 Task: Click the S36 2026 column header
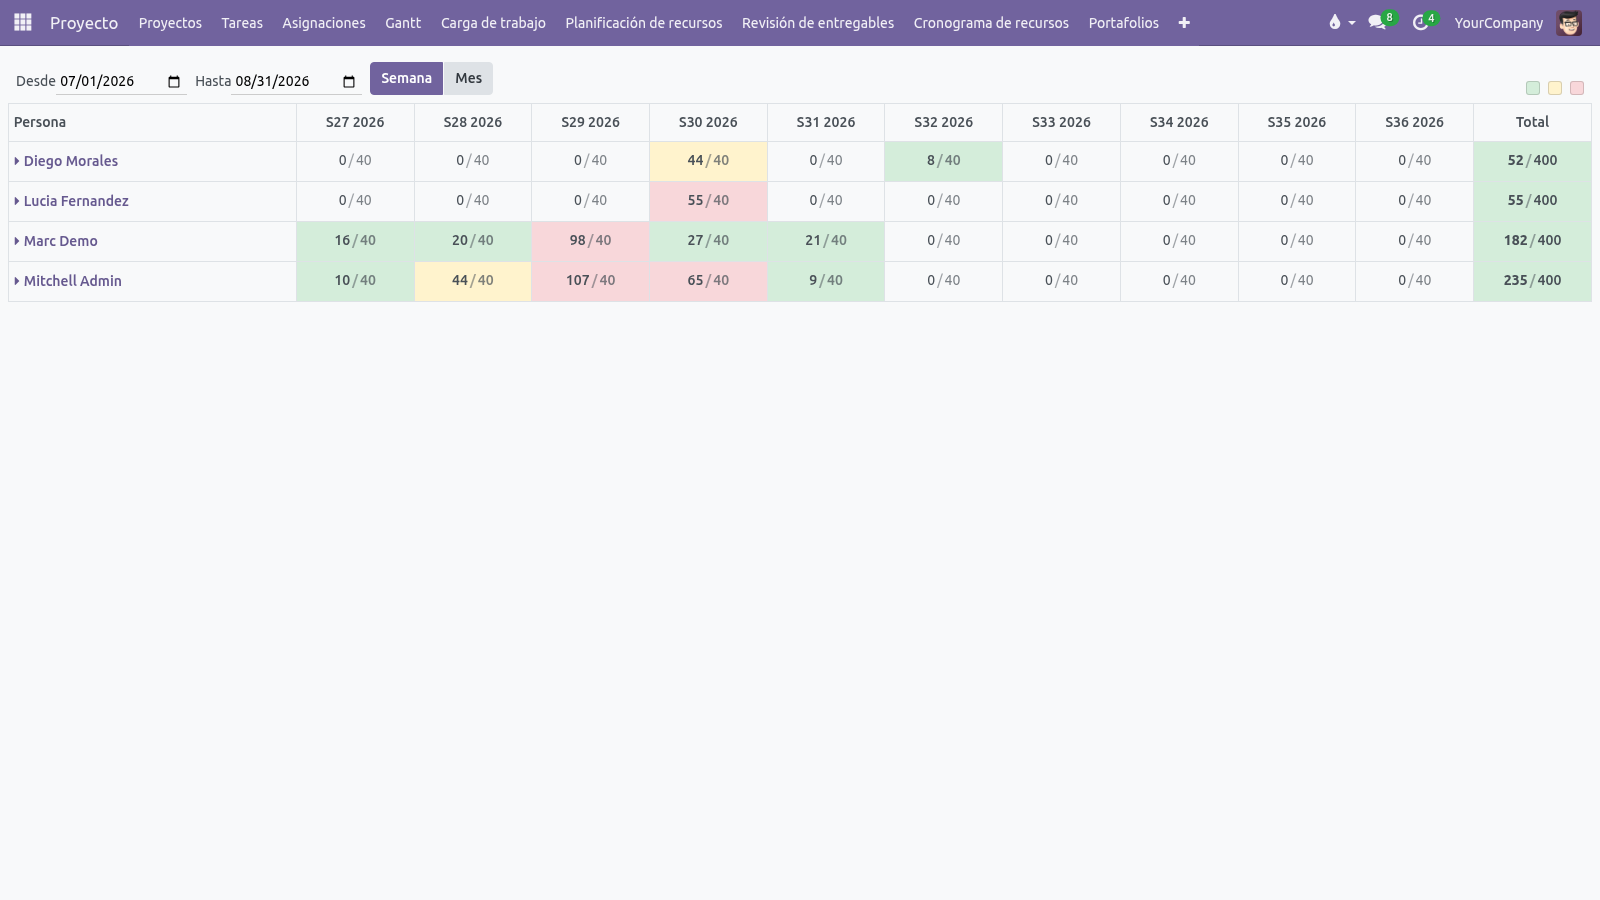tap(1414, 122)
